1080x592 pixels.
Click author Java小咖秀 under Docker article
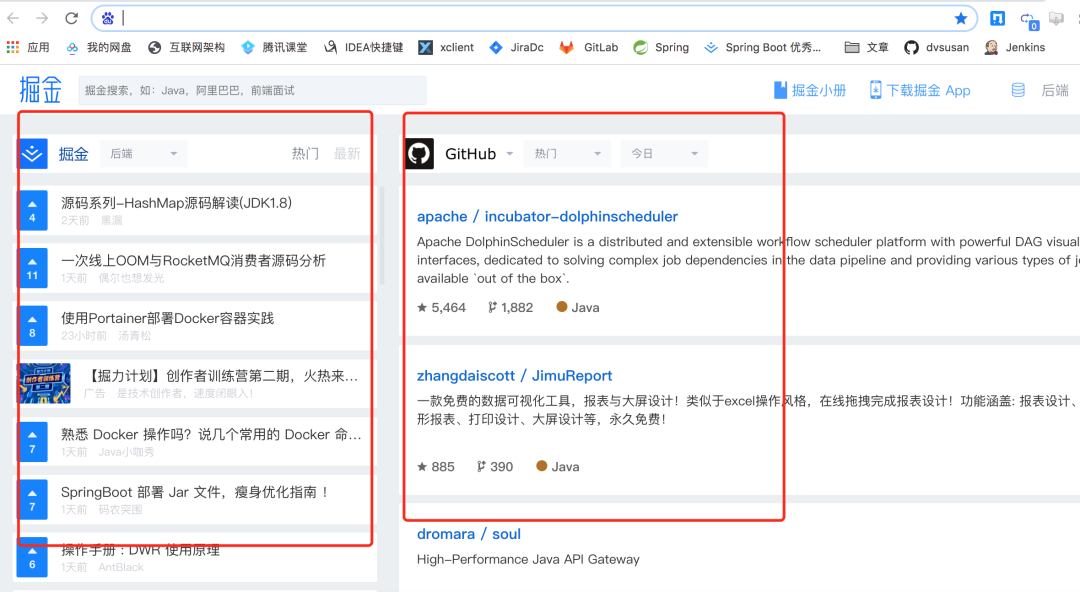click(x=127, y=452)
